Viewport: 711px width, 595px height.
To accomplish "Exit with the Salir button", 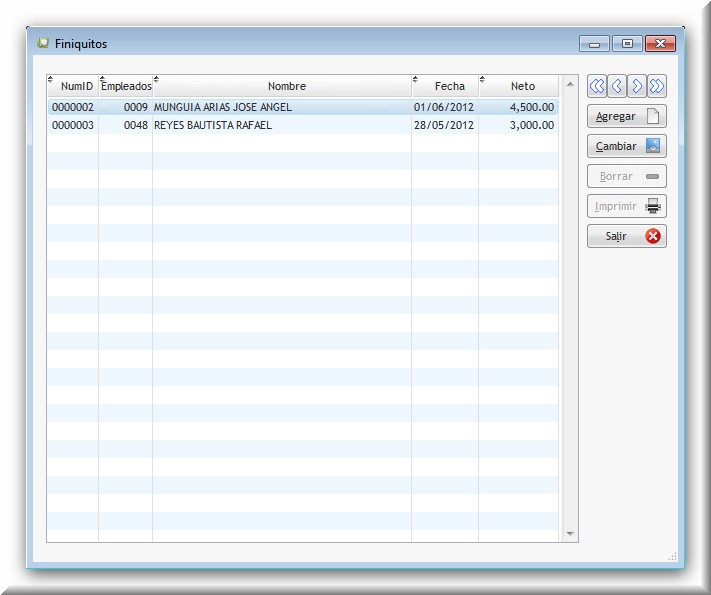I will click(627, 236).
